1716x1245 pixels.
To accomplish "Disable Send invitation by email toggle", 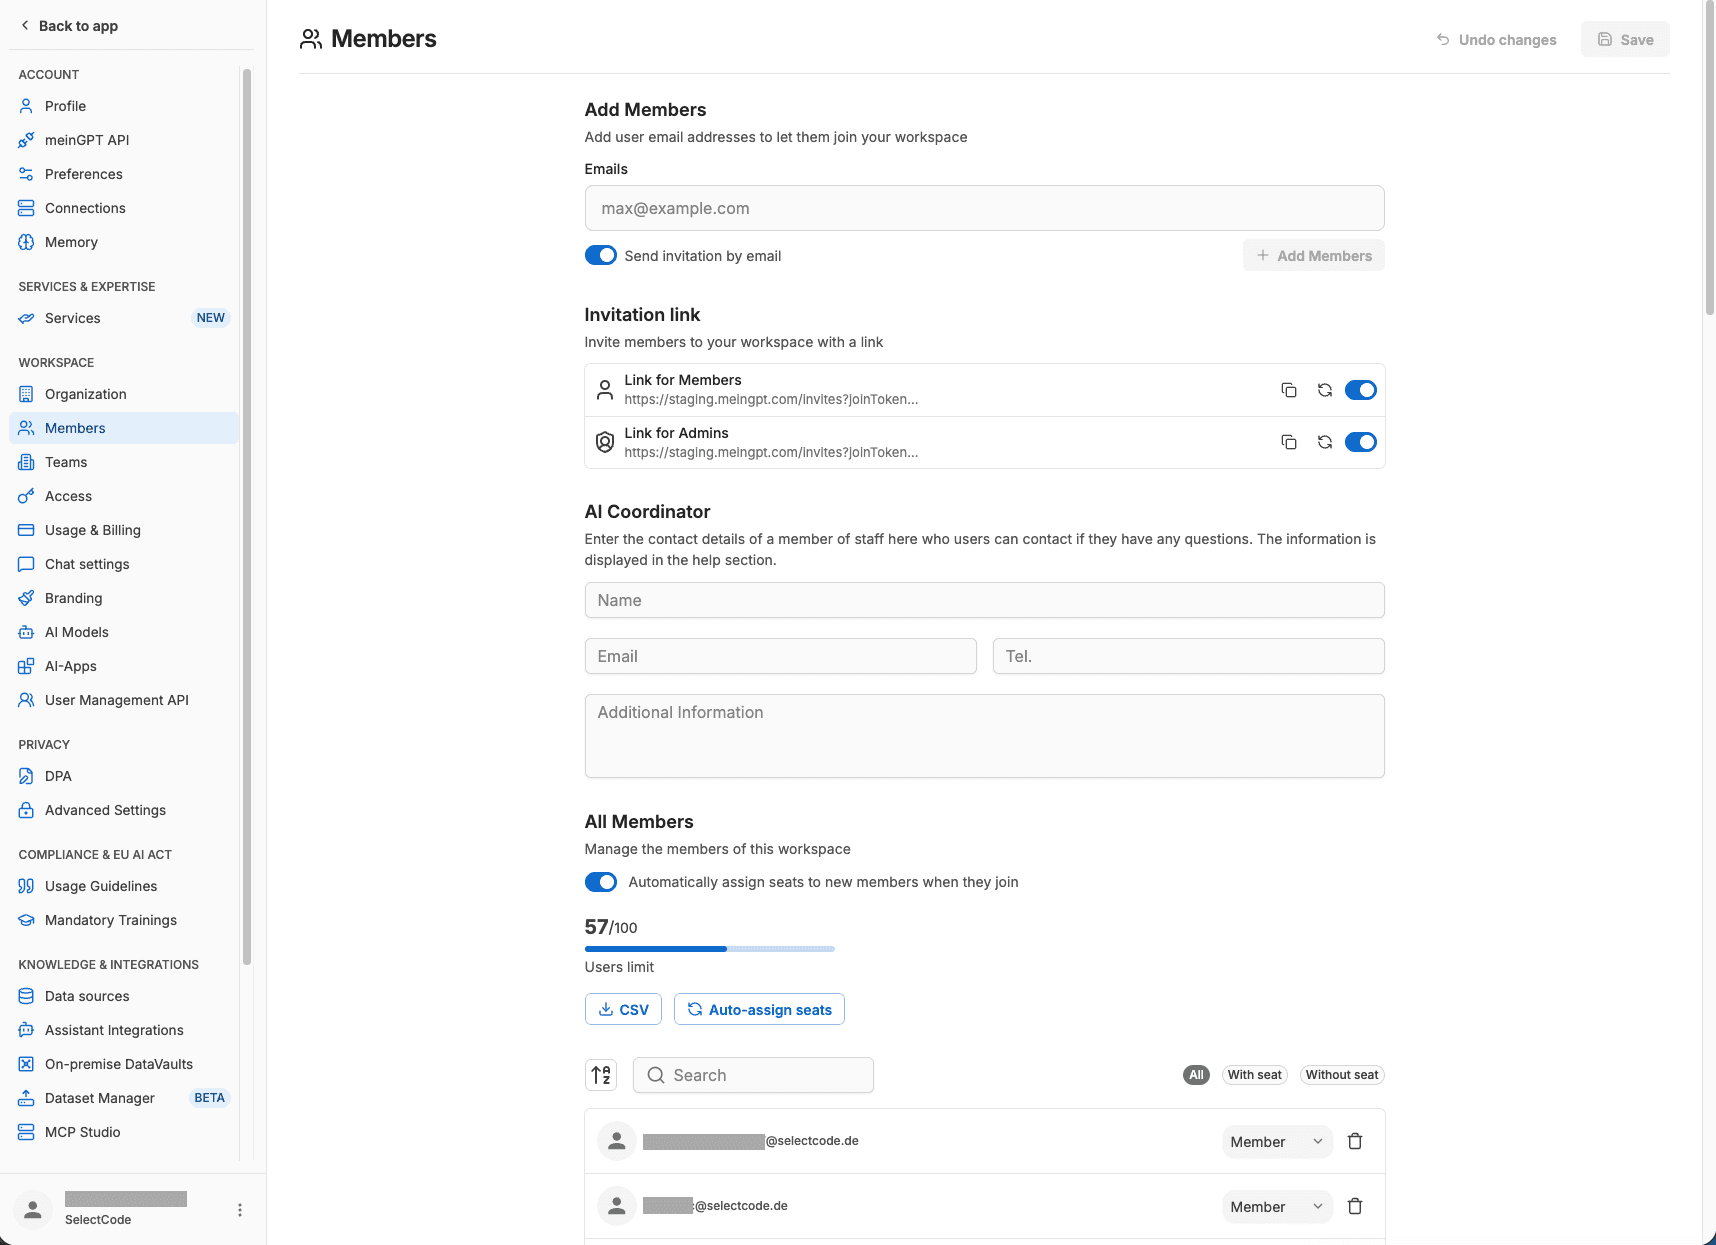I will point(601,256).
